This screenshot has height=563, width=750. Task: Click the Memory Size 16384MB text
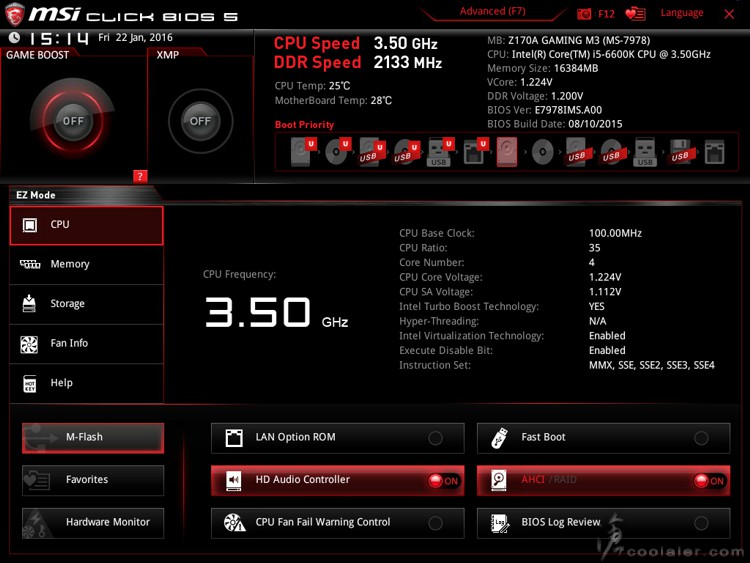(x=542, y=68)
